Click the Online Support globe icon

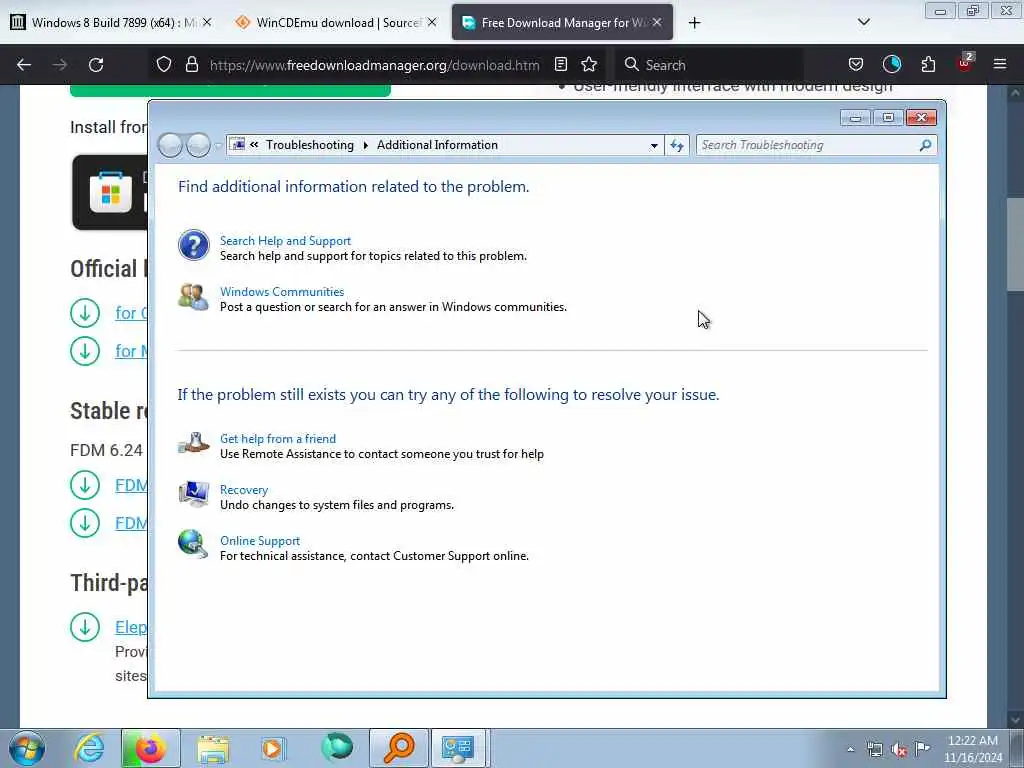tap(193, 545)
